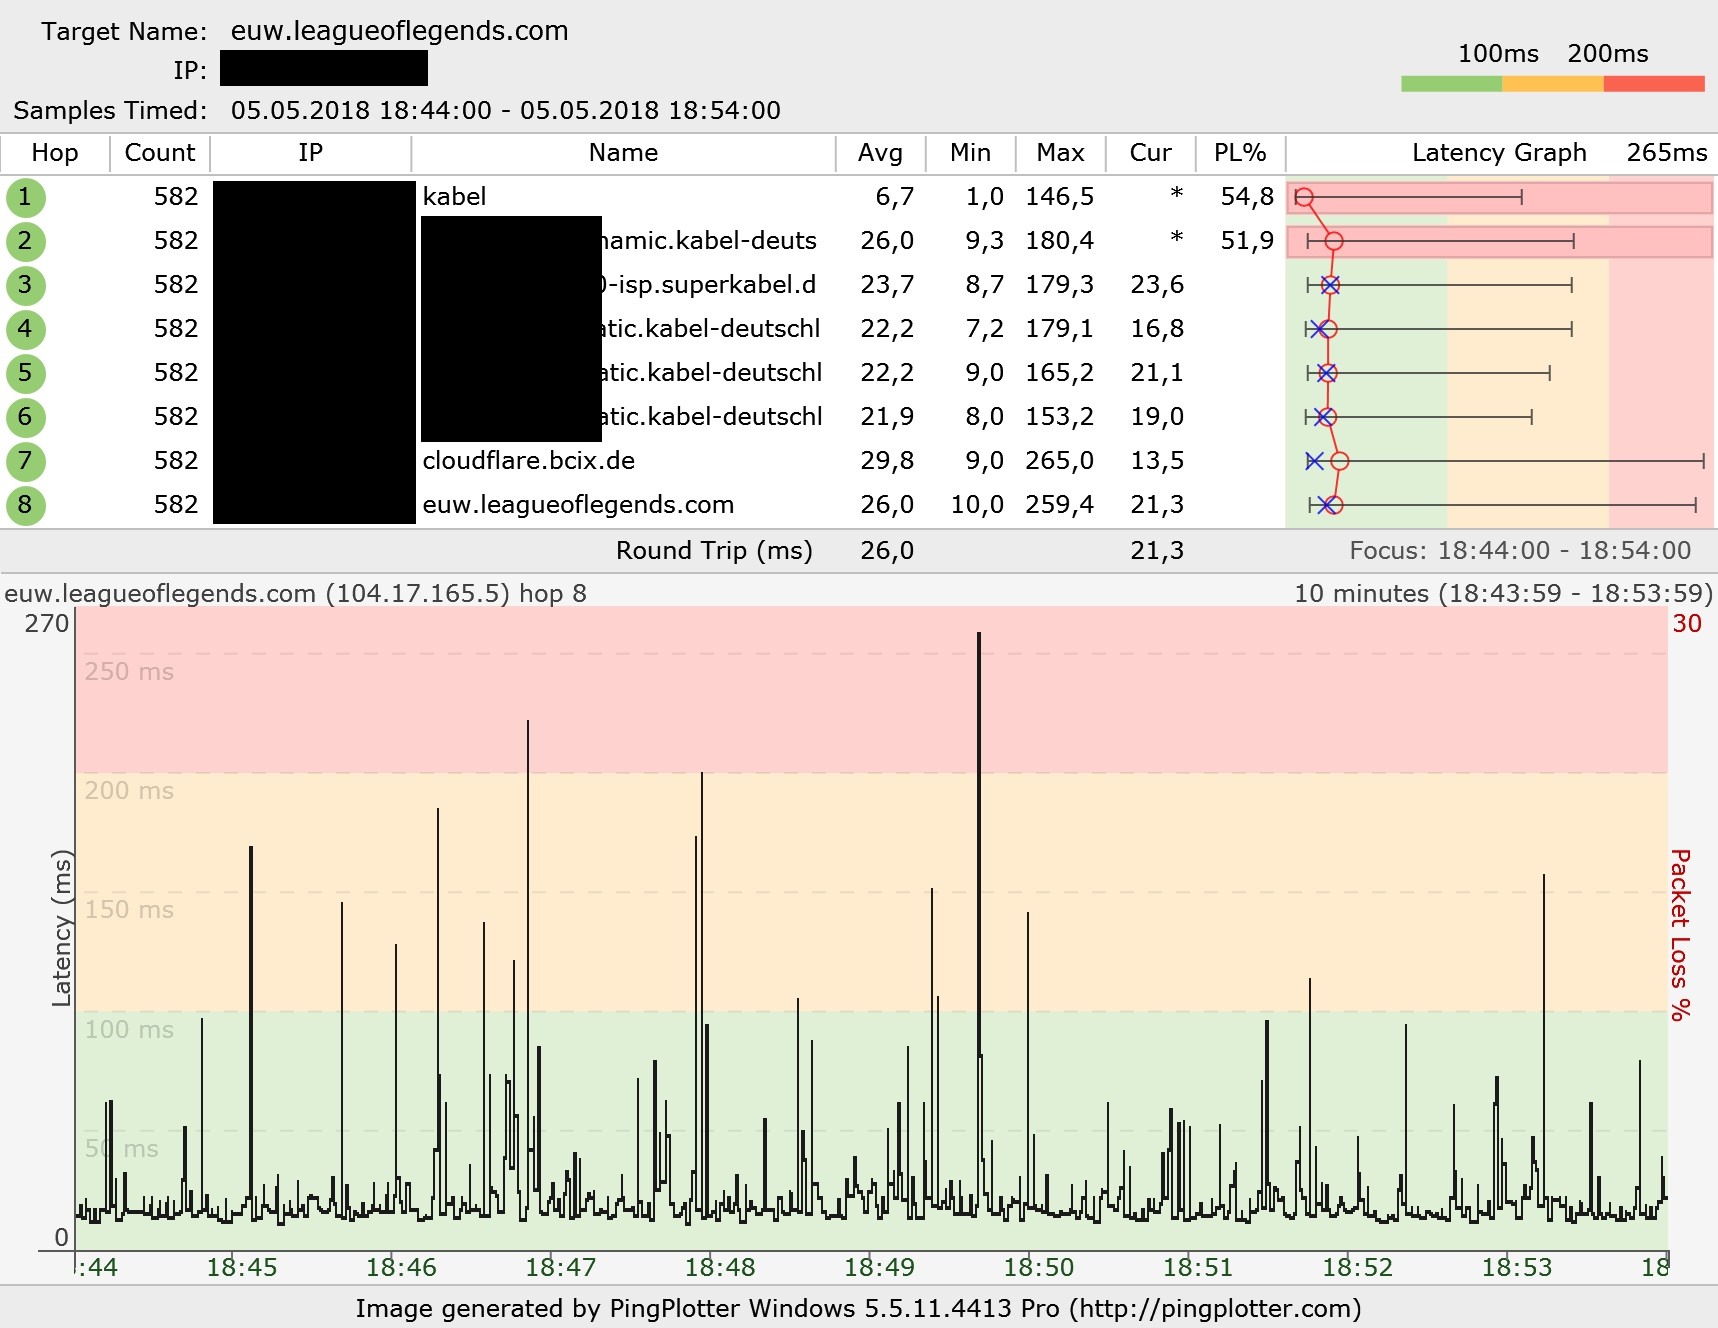Click the 250 ms gridline label
Image resolution: width=1718 pixels, height=1328 pixels.
coord(129,672)
